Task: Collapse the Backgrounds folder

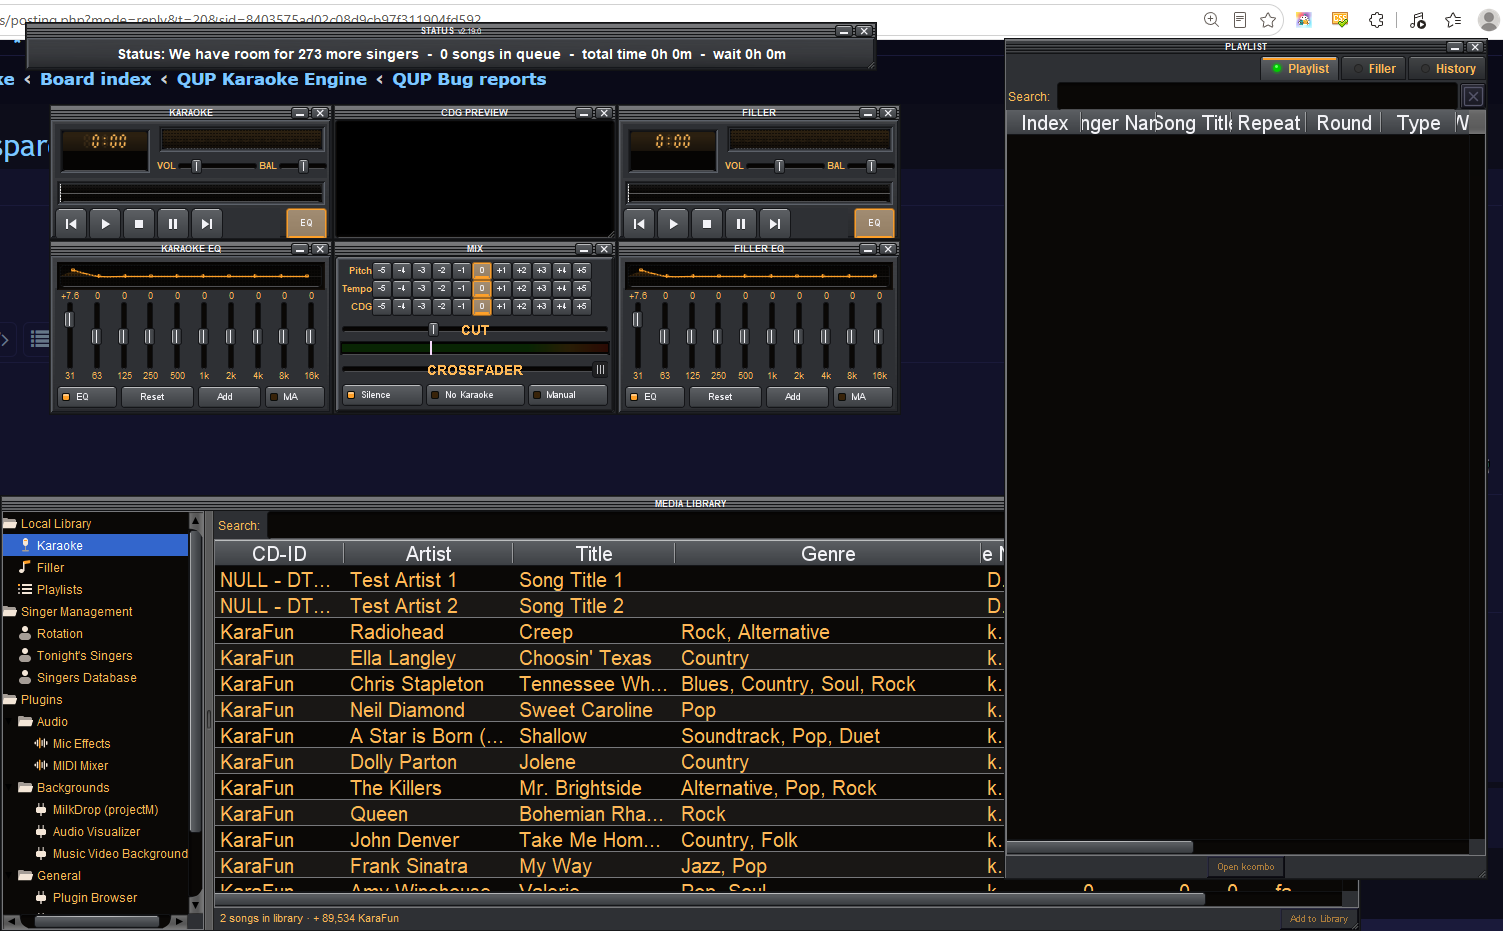Action: [26, 787]
